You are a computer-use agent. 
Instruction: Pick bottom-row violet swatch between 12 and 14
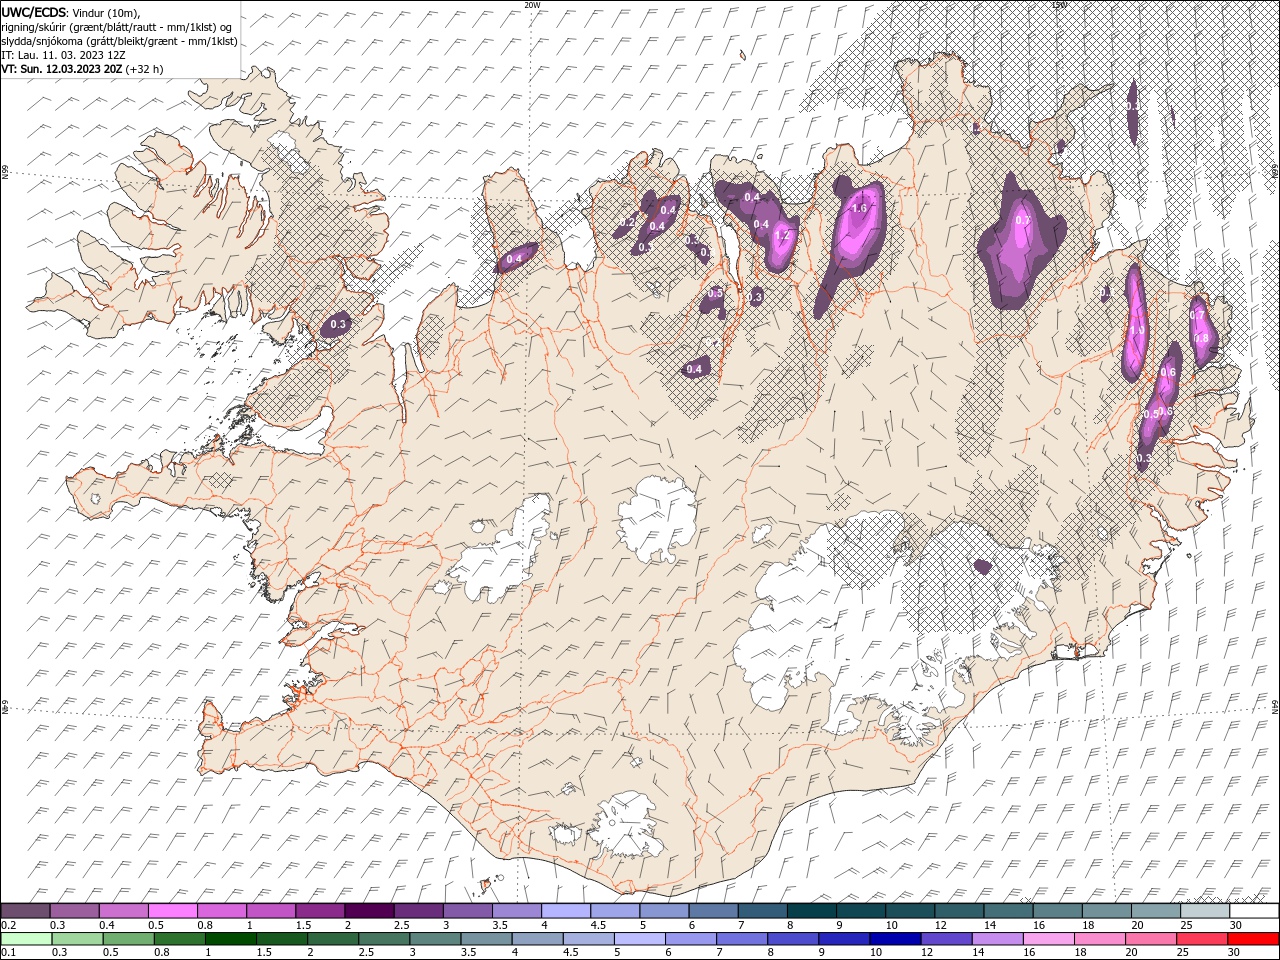[x=947, y=938]
